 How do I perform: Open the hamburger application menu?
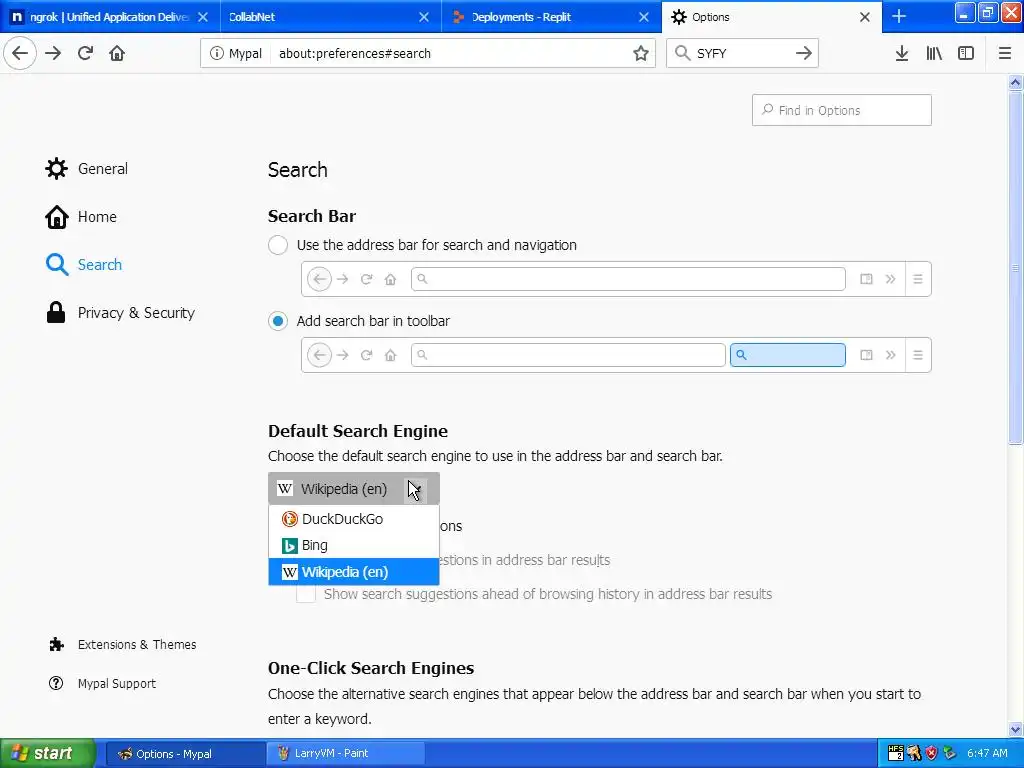click(x=1005, y=54)
